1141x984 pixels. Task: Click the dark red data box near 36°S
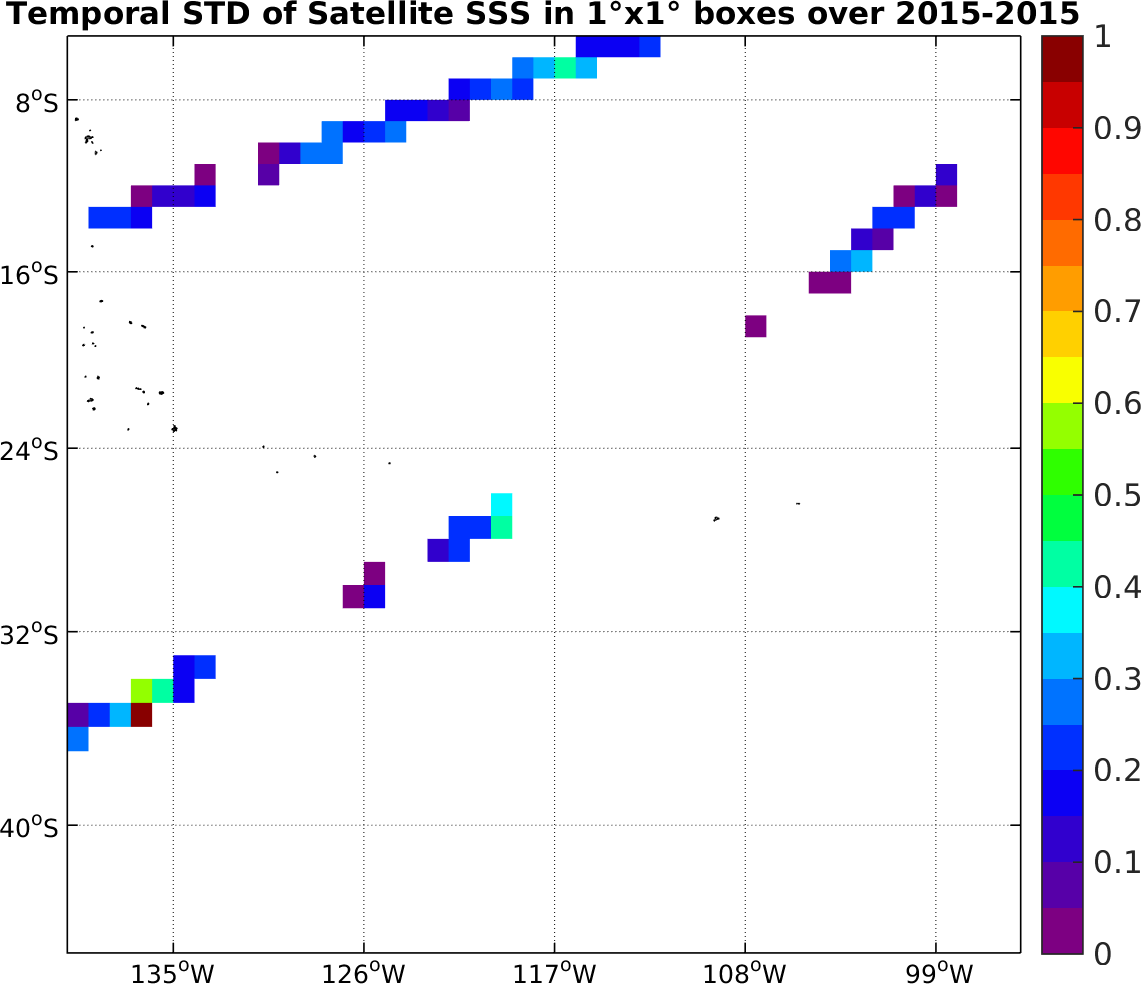point(141,715)
